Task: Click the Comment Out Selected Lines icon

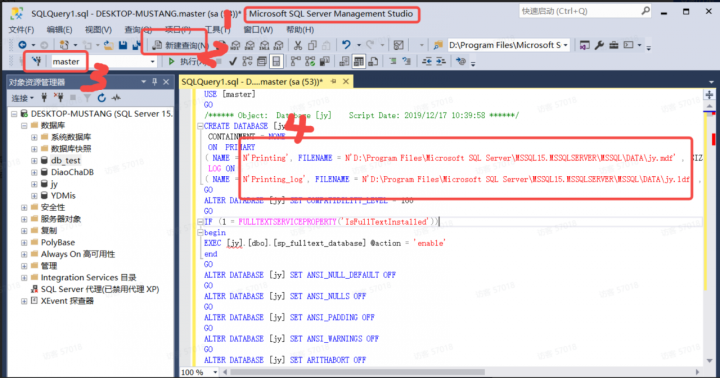Action: click(x=393, y=61)
